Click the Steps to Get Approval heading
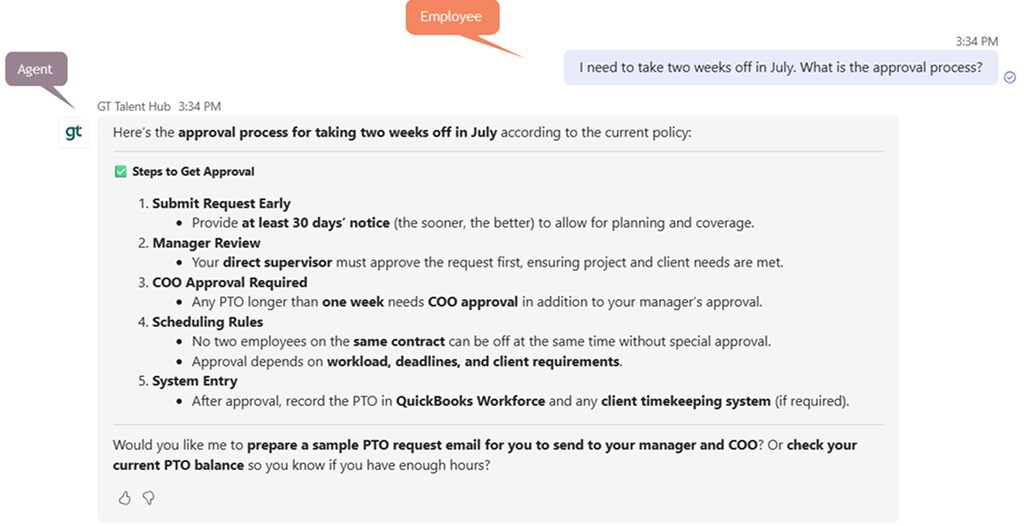Screen dimensions: 1024x526 193,172
